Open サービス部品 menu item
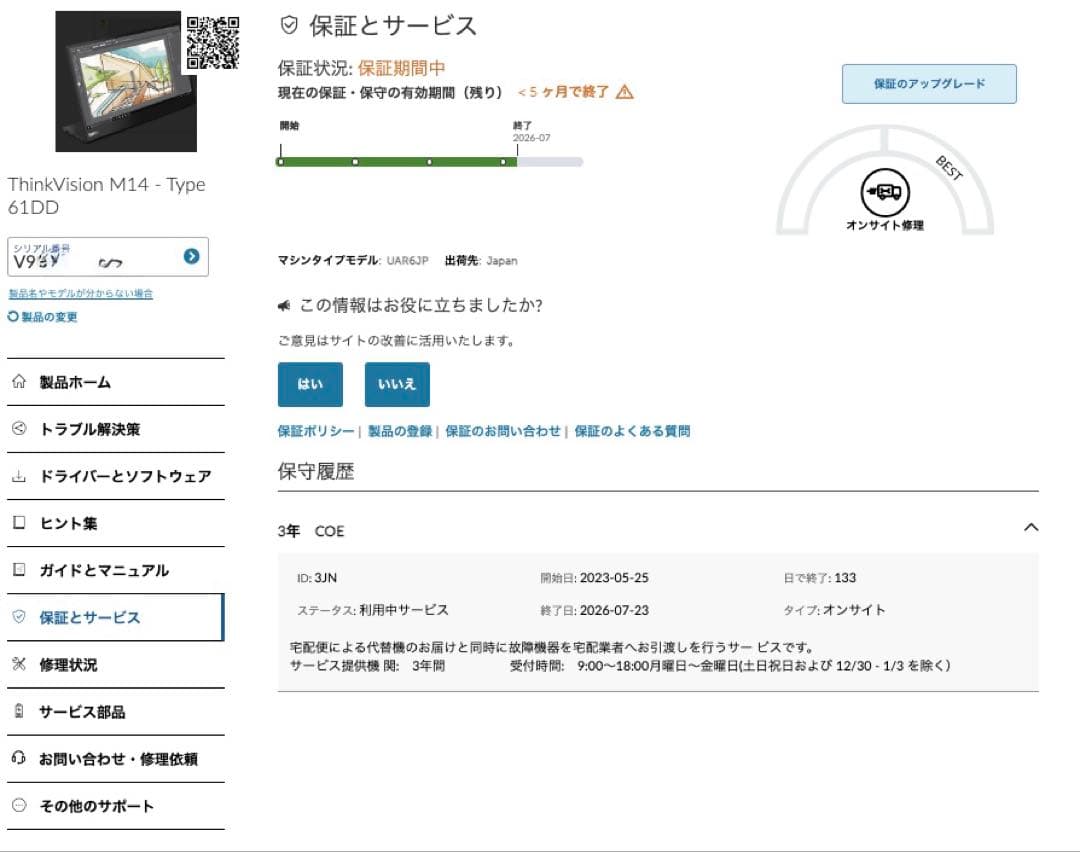This screenshot has width=1080, height=852. [x=116, y=711]
